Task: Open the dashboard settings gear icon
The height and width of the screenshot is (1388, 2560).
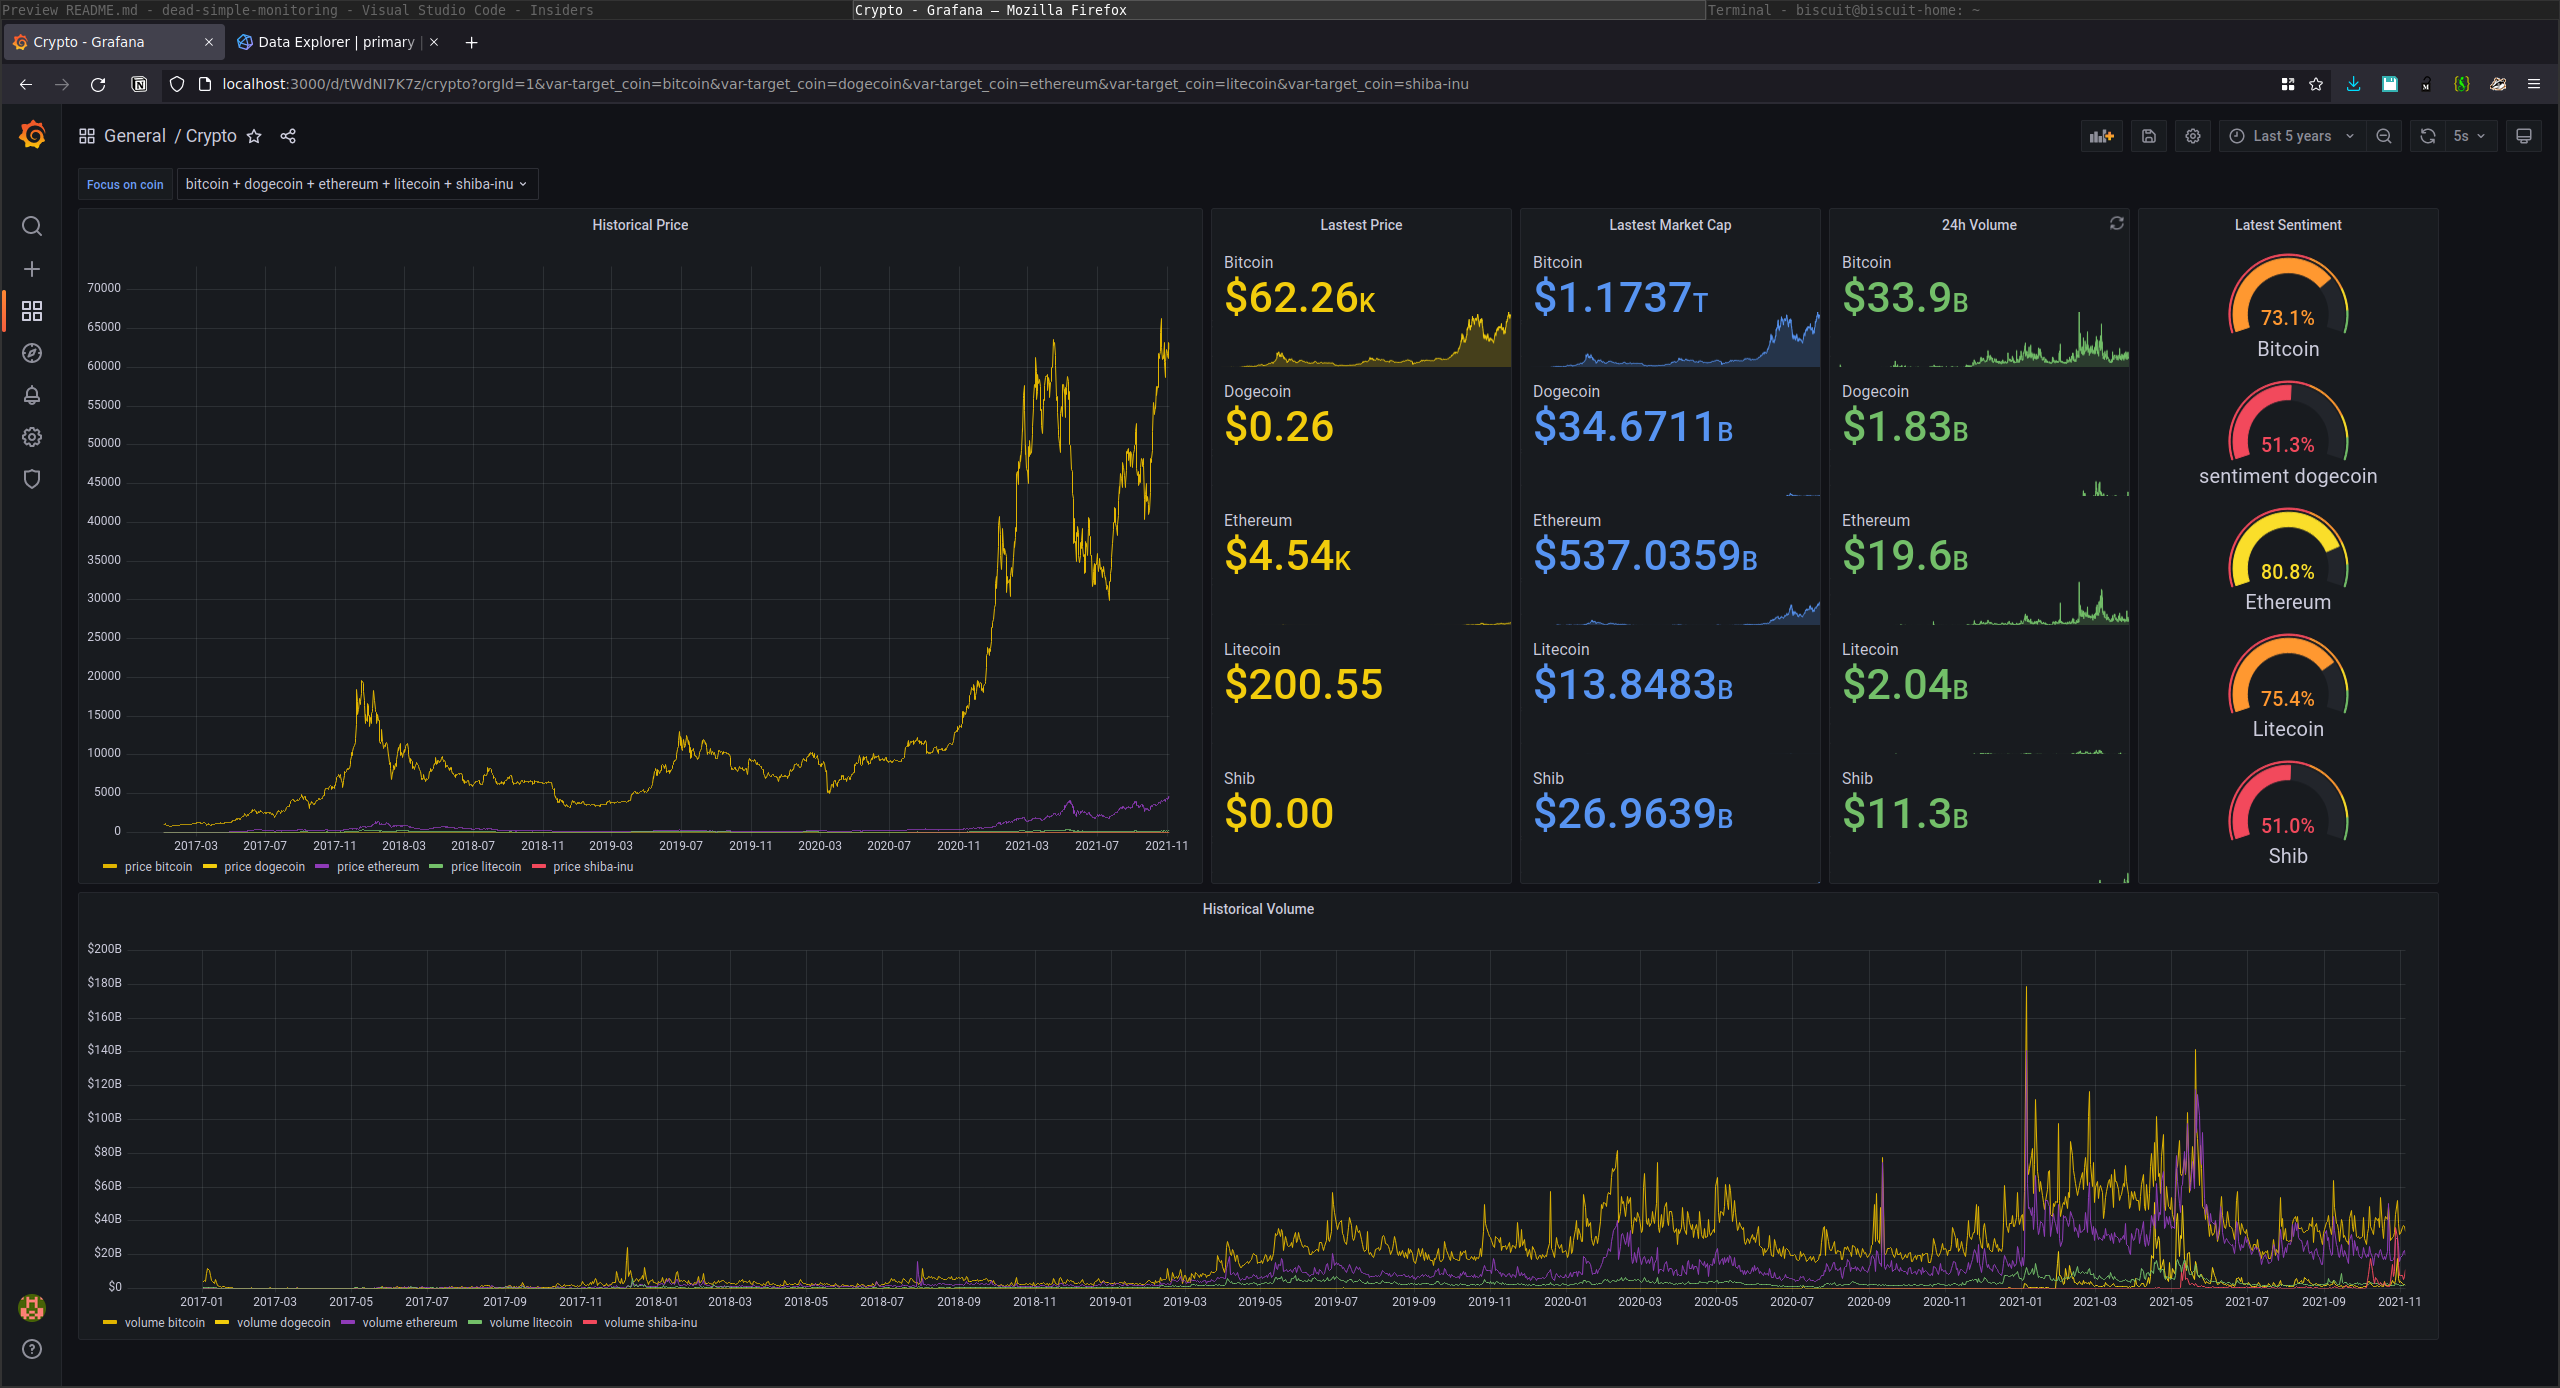Action: point(2192,136)
